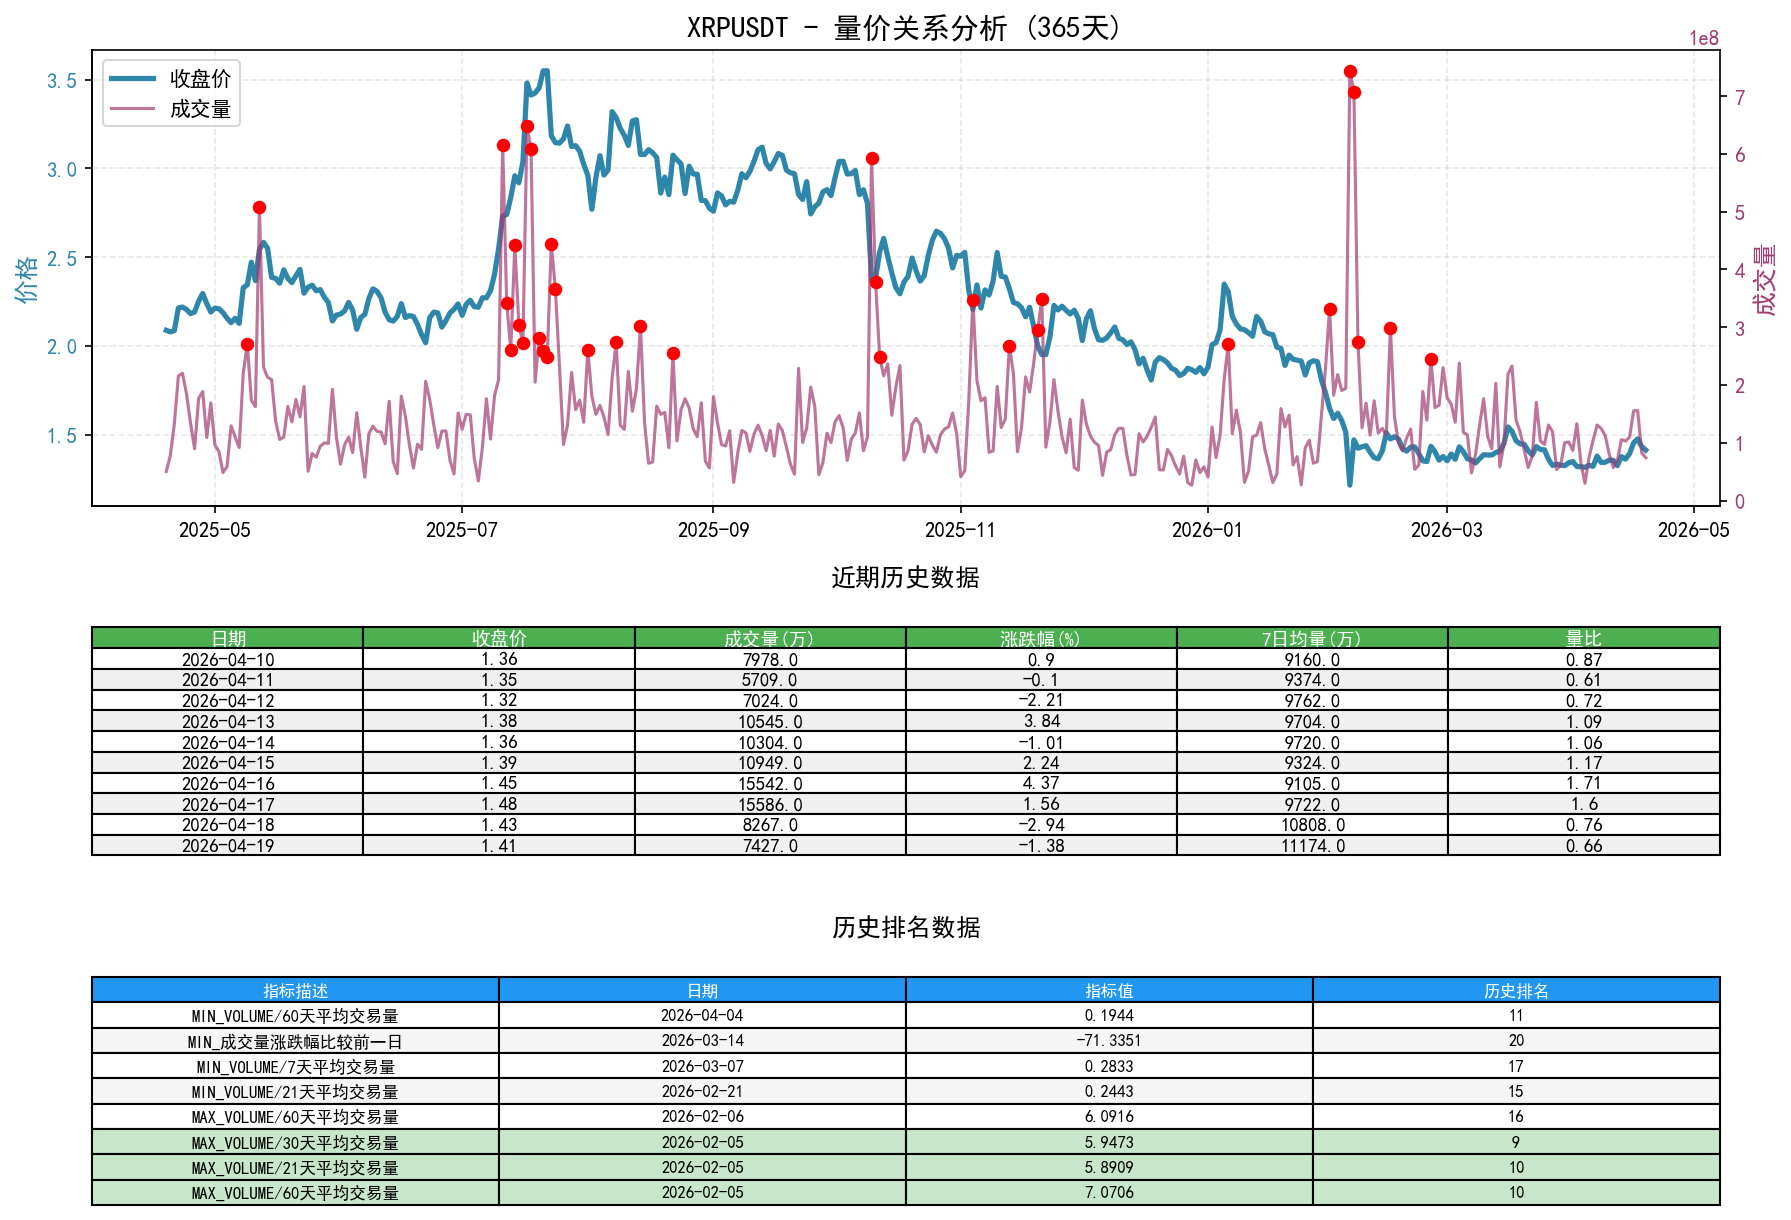Click the 1.5 price axis tick
The width and height of the screenshot is (1791, 1220).
coord(62,436)
